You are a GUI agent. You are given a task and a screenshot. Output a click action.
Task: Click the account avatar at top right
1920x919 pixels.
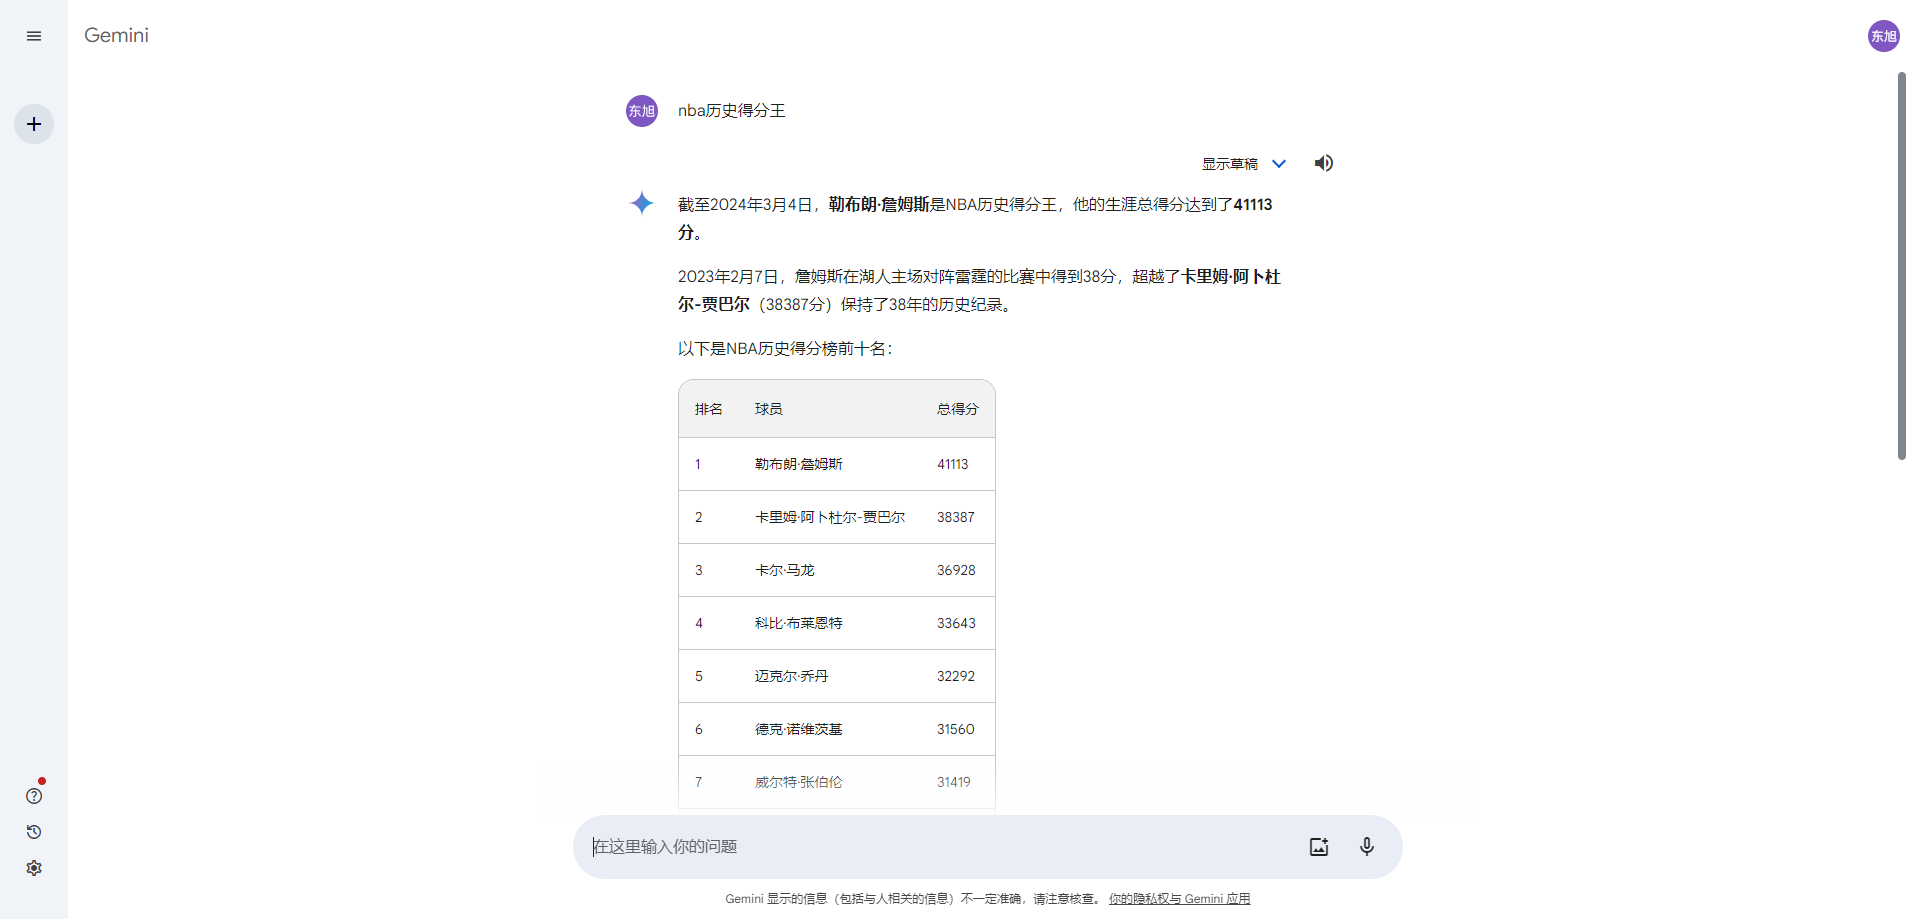pyautogui.click(x=1884, y=36)
